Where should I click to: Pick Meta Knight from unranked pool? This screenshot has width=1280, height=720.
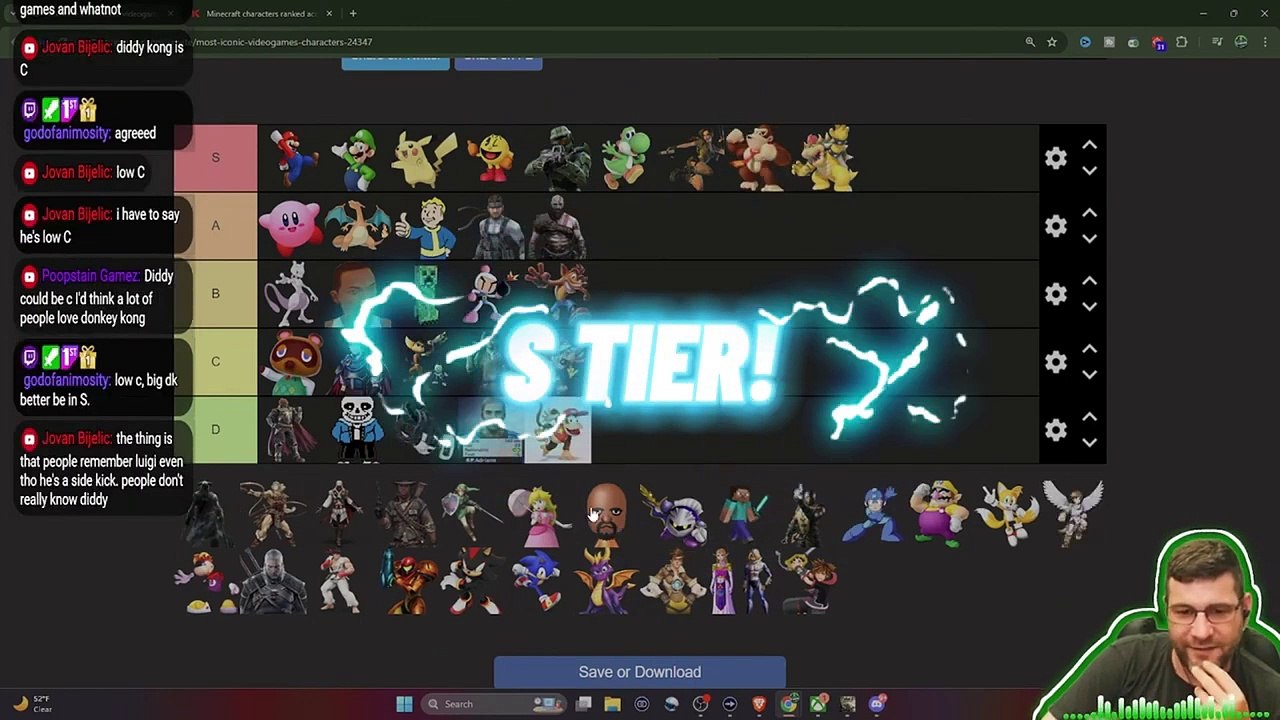click(x=673, y=514)
